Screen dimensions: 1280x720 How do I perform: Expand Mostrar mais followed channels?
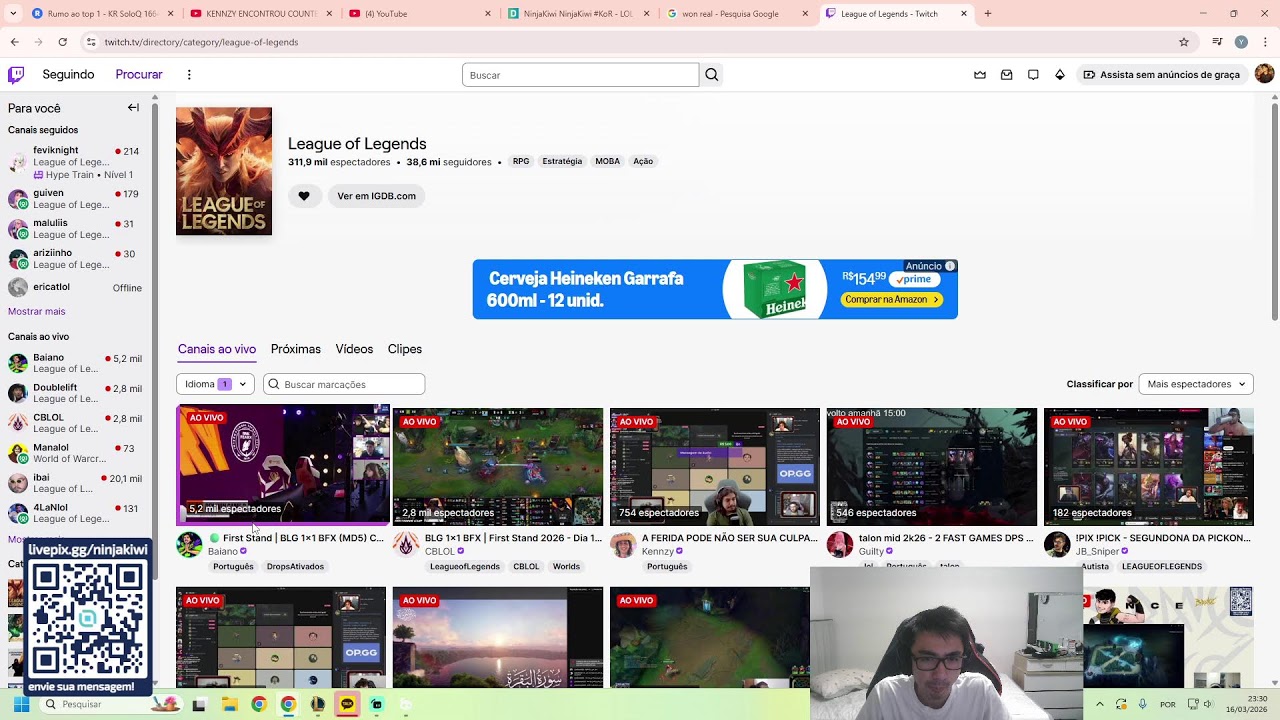pyautogui.click(x=36, y=311)
